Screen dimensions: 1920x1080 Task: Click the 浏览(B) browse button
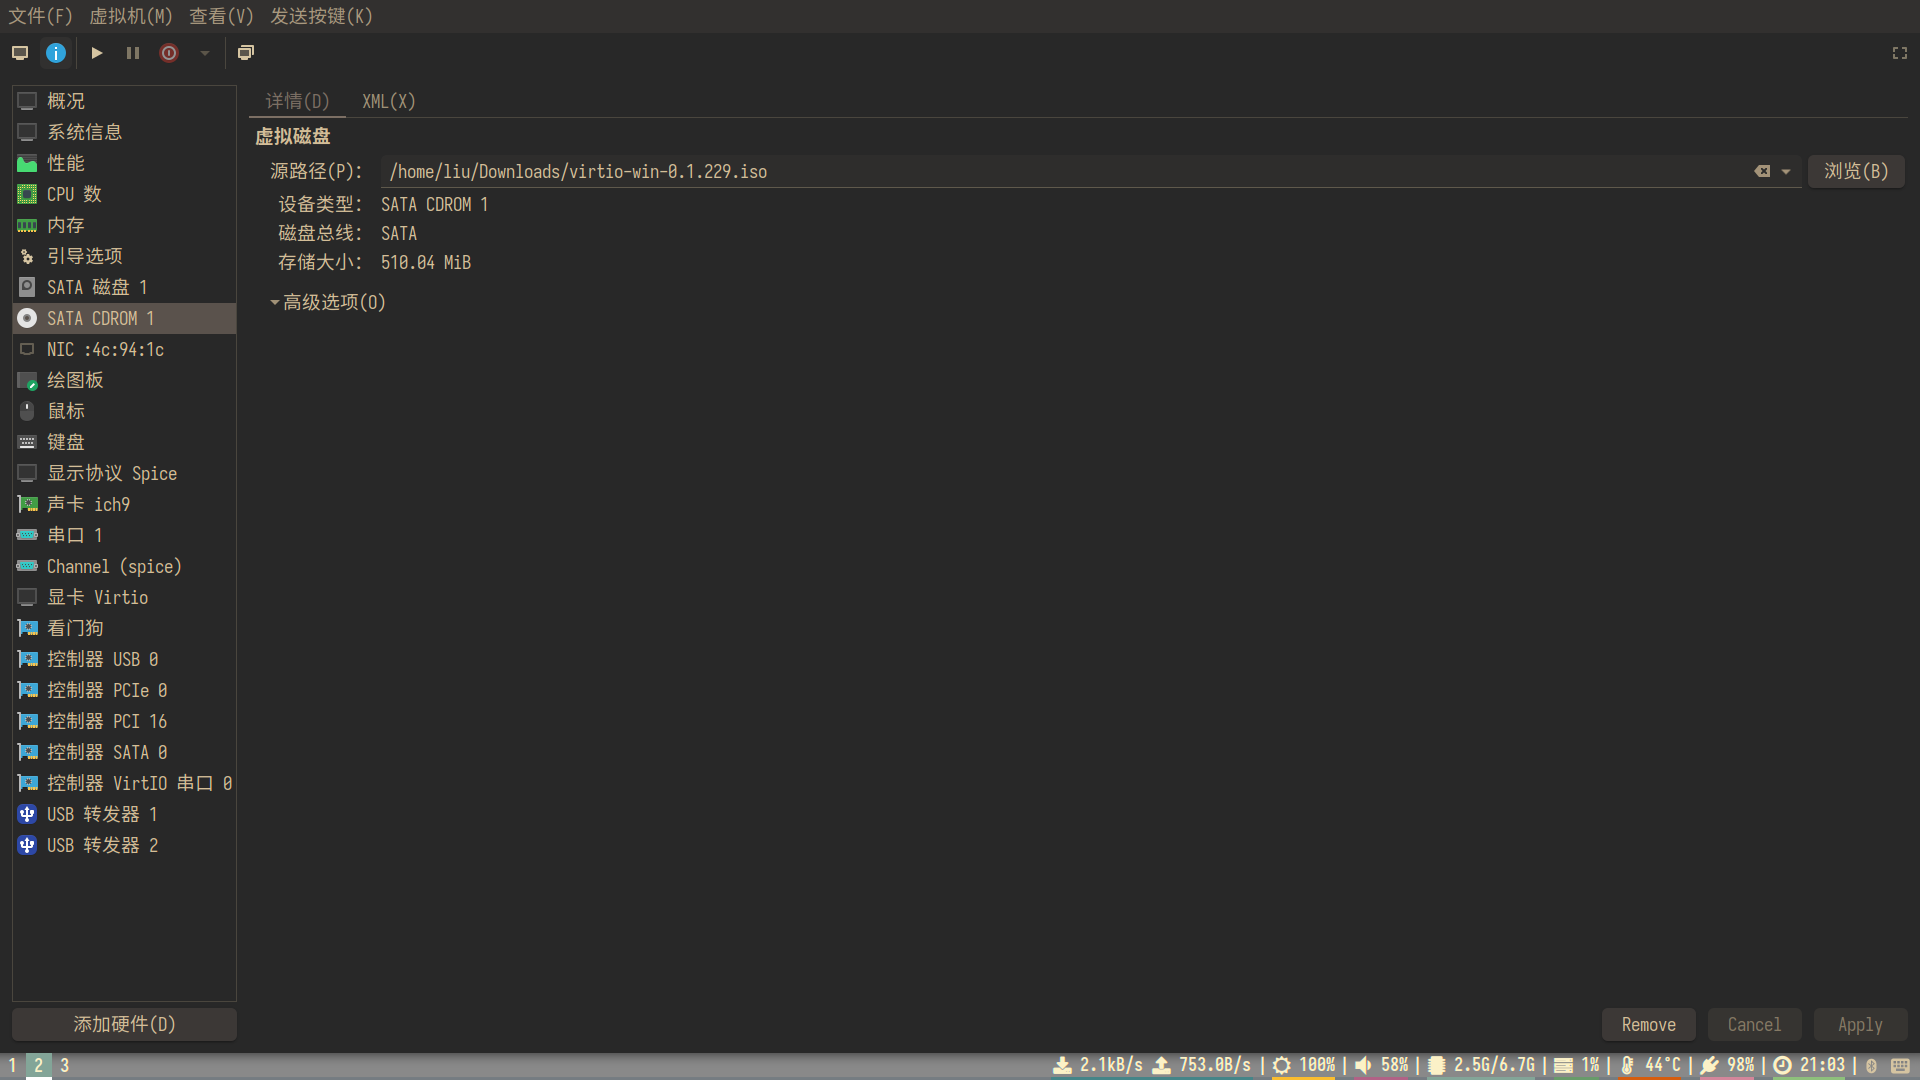[1856, 172]
